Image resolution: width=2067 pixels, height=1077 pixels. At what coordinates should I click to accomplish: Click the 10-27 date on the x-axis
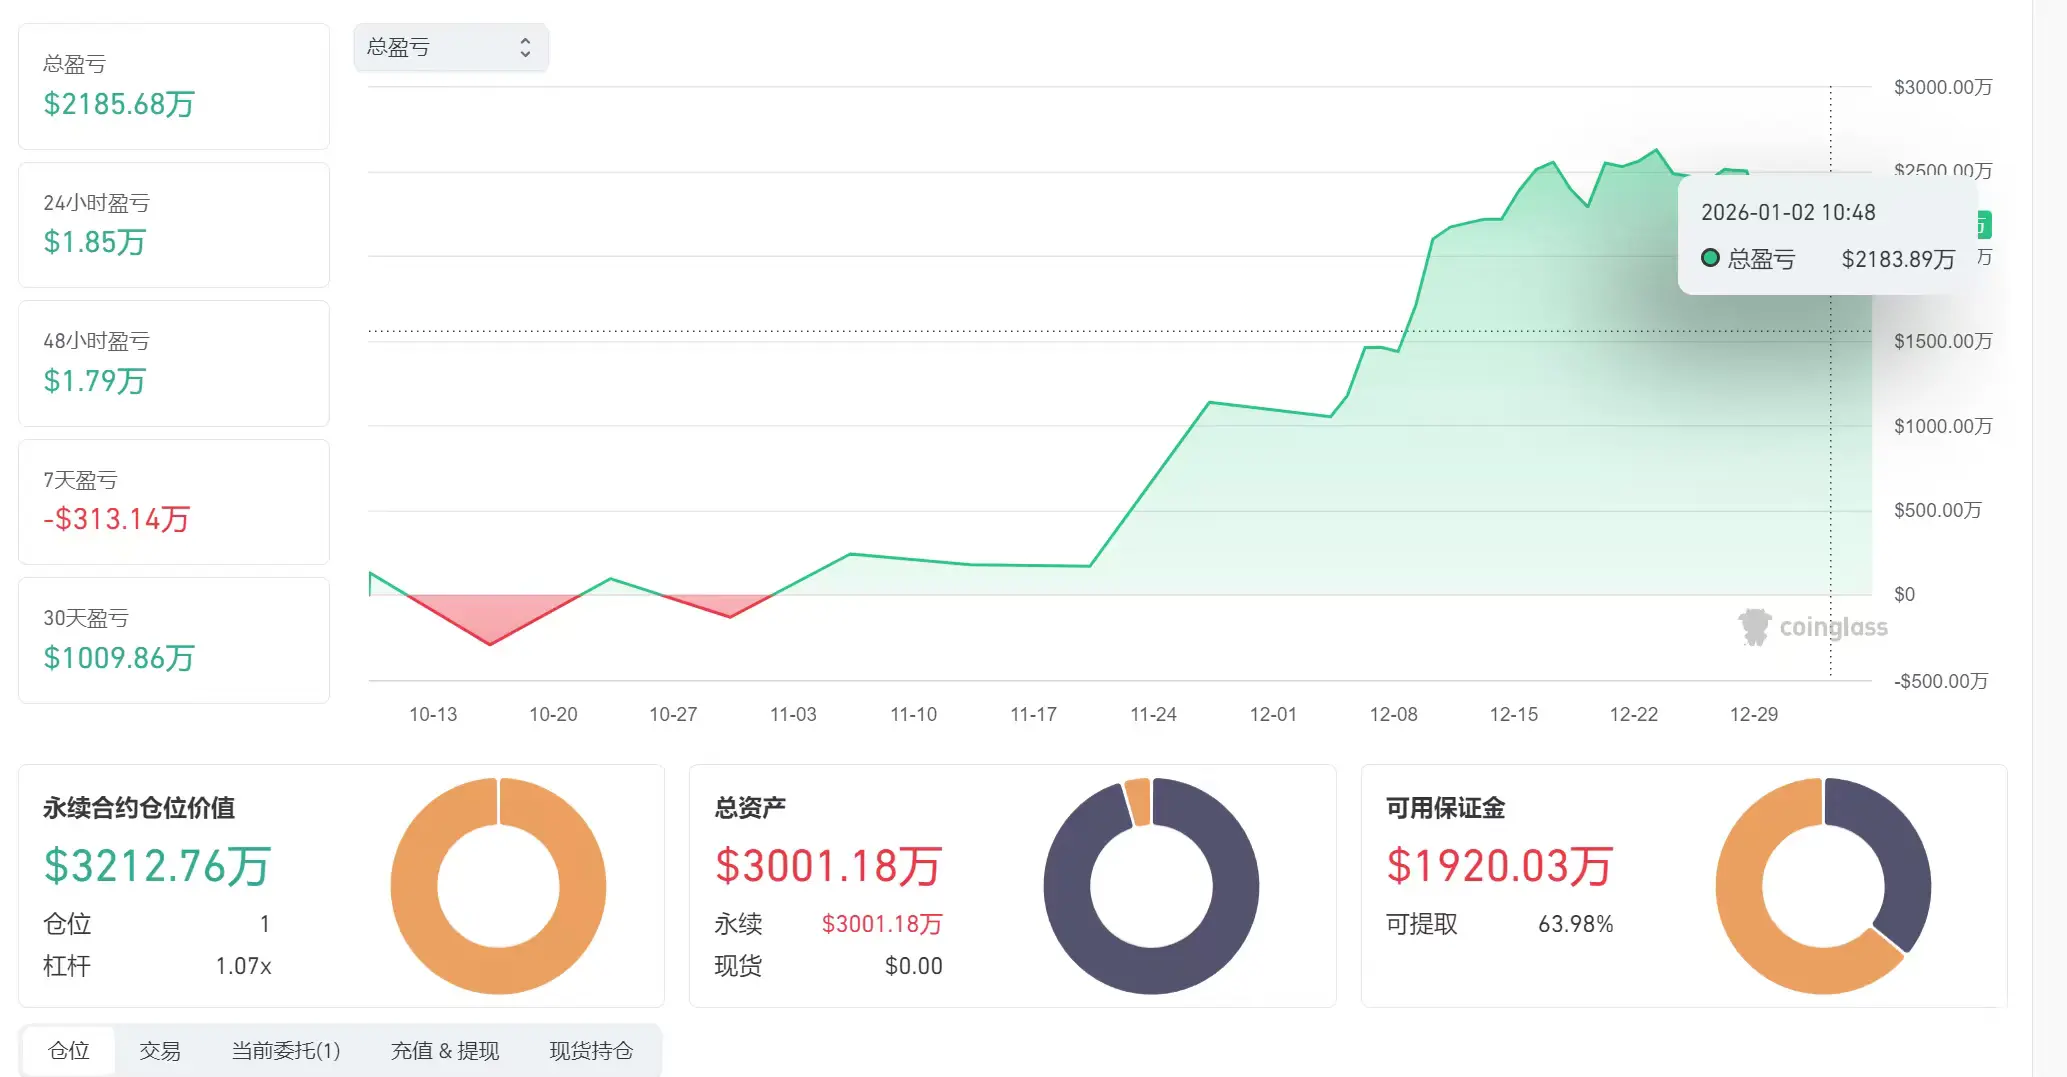point(673,714)
